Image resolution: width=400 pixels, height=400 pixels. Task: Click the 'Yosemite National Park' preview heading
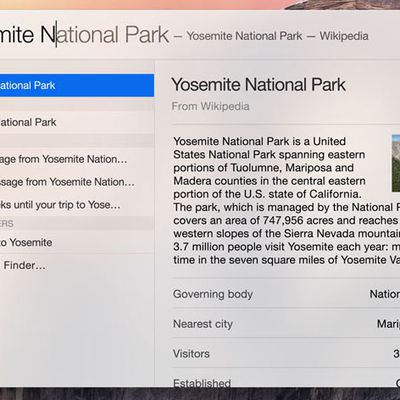[258, 85]
